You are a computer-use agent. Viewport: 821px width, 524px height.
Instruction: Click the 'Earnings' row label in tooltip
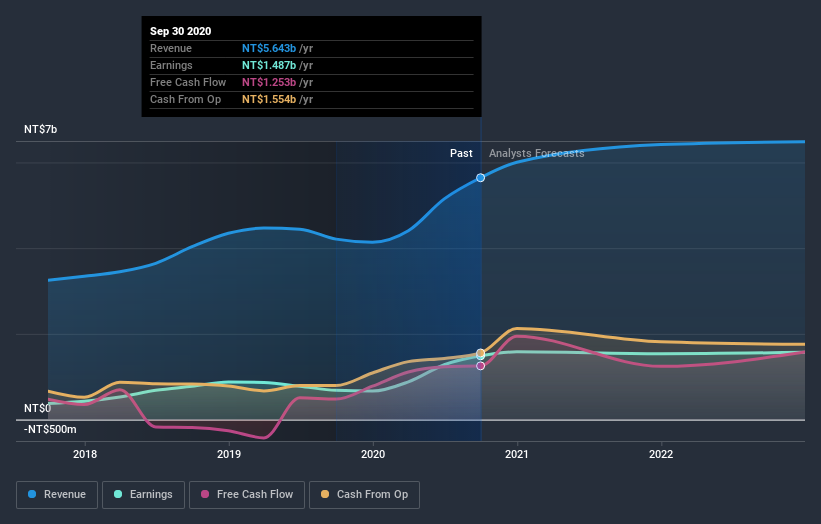(171, 65)
